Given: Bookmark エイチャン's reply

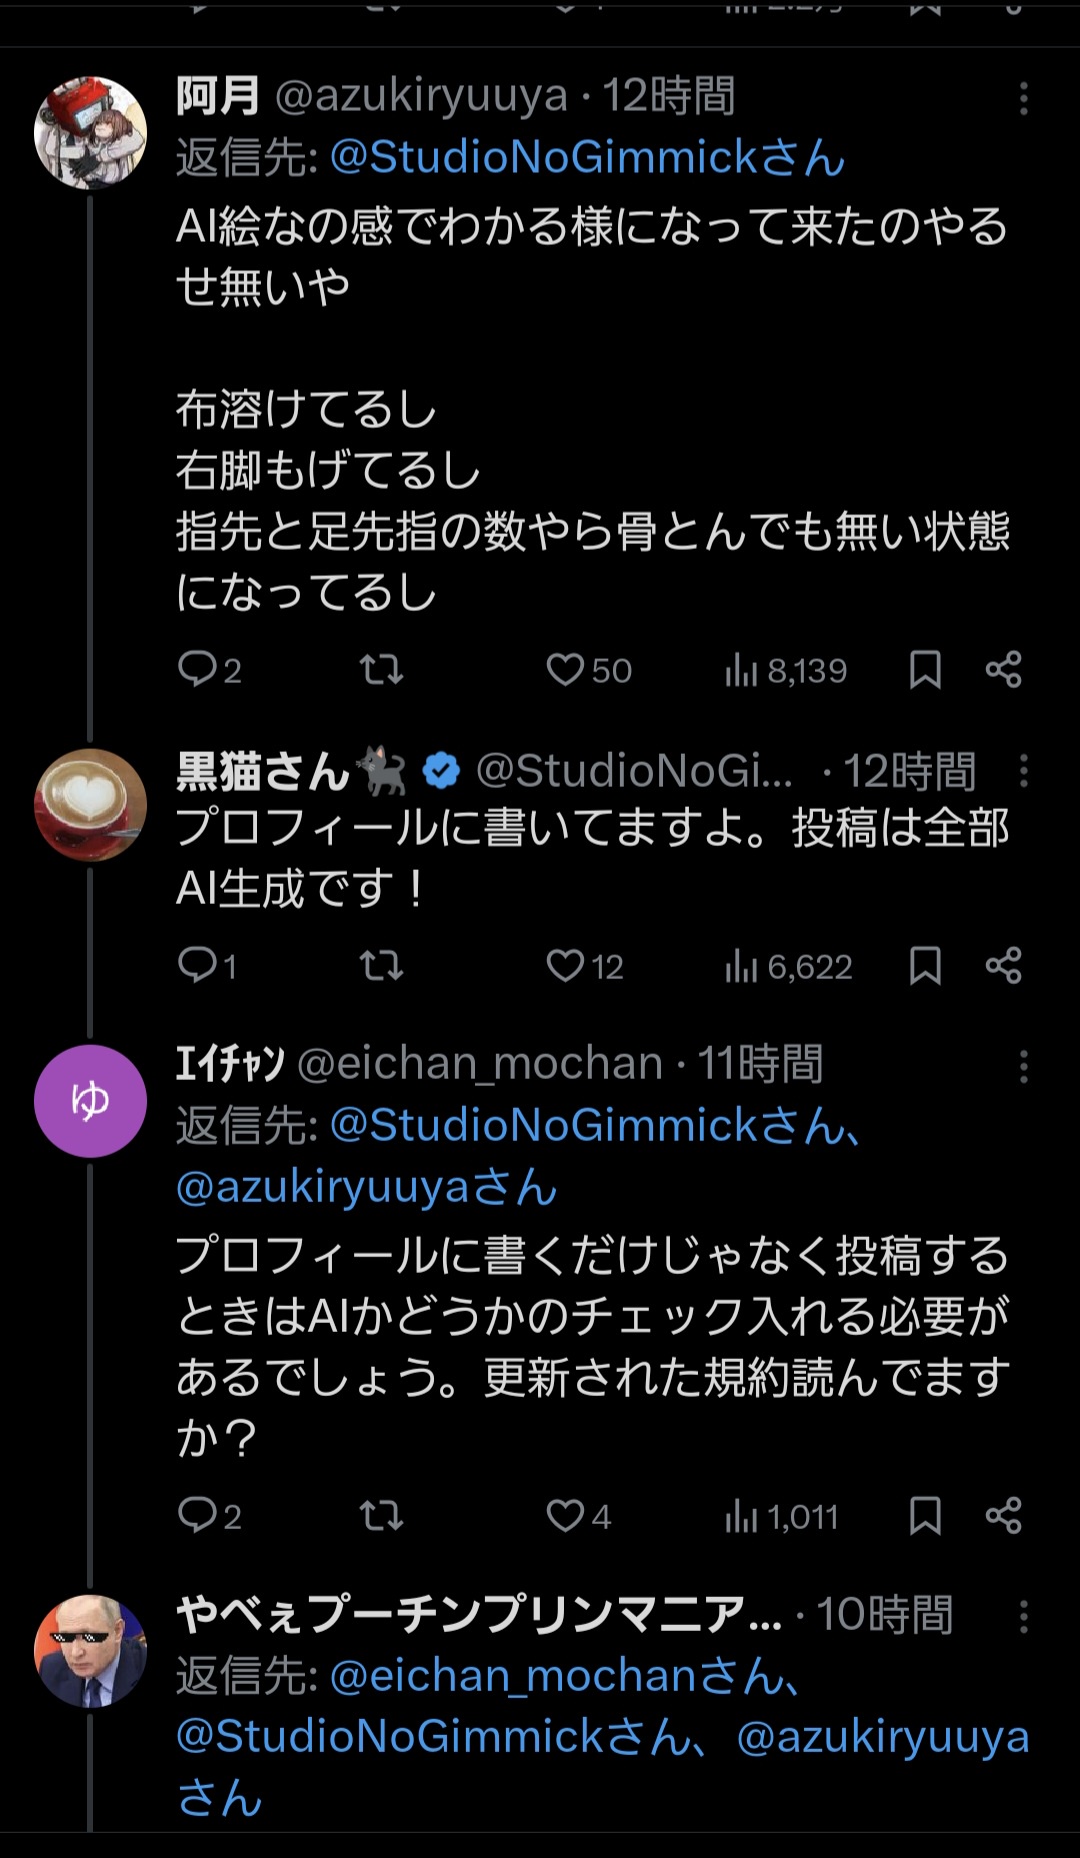Looking at the screenshot, I should (x=925, y=1516).
